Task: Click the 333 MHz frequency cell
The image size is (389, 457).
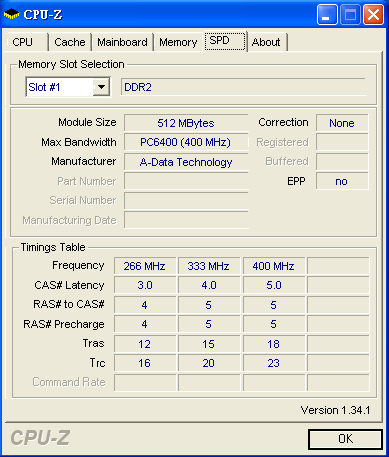Action: pyautogui.click(x=209, y=266)
